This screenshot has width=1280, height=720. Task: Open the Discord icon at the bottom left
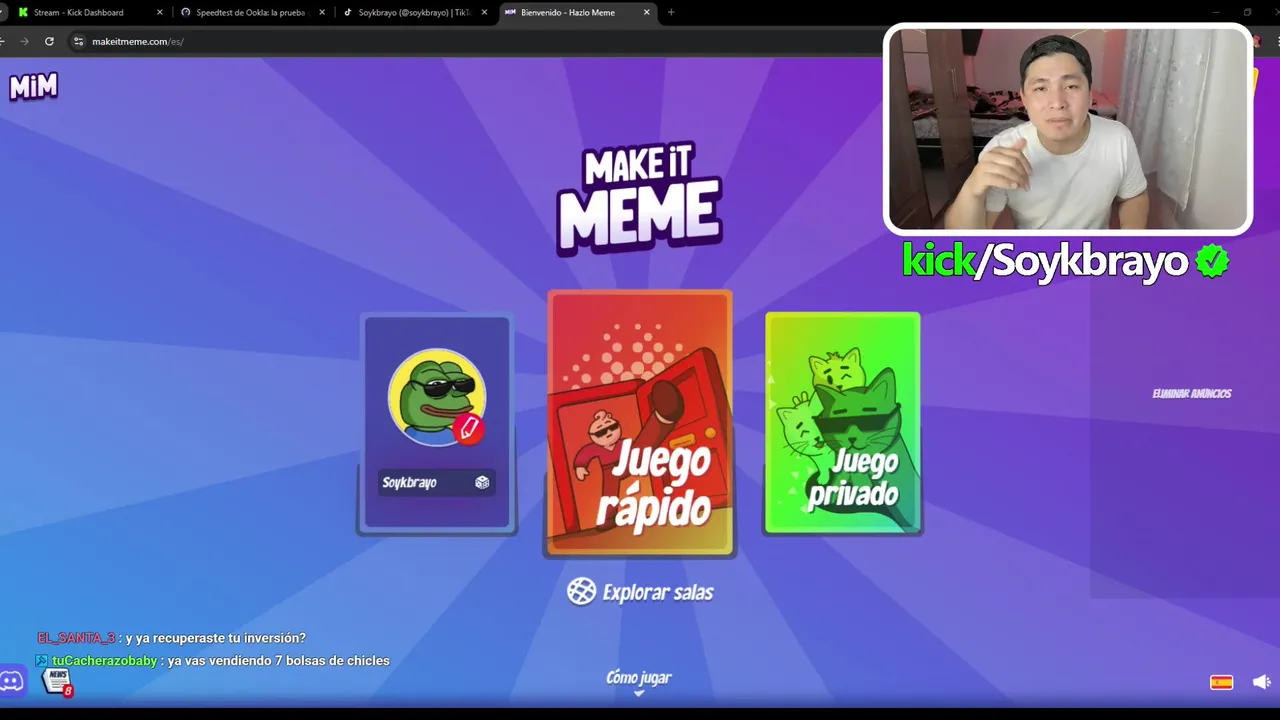click(x=12, y=682)
